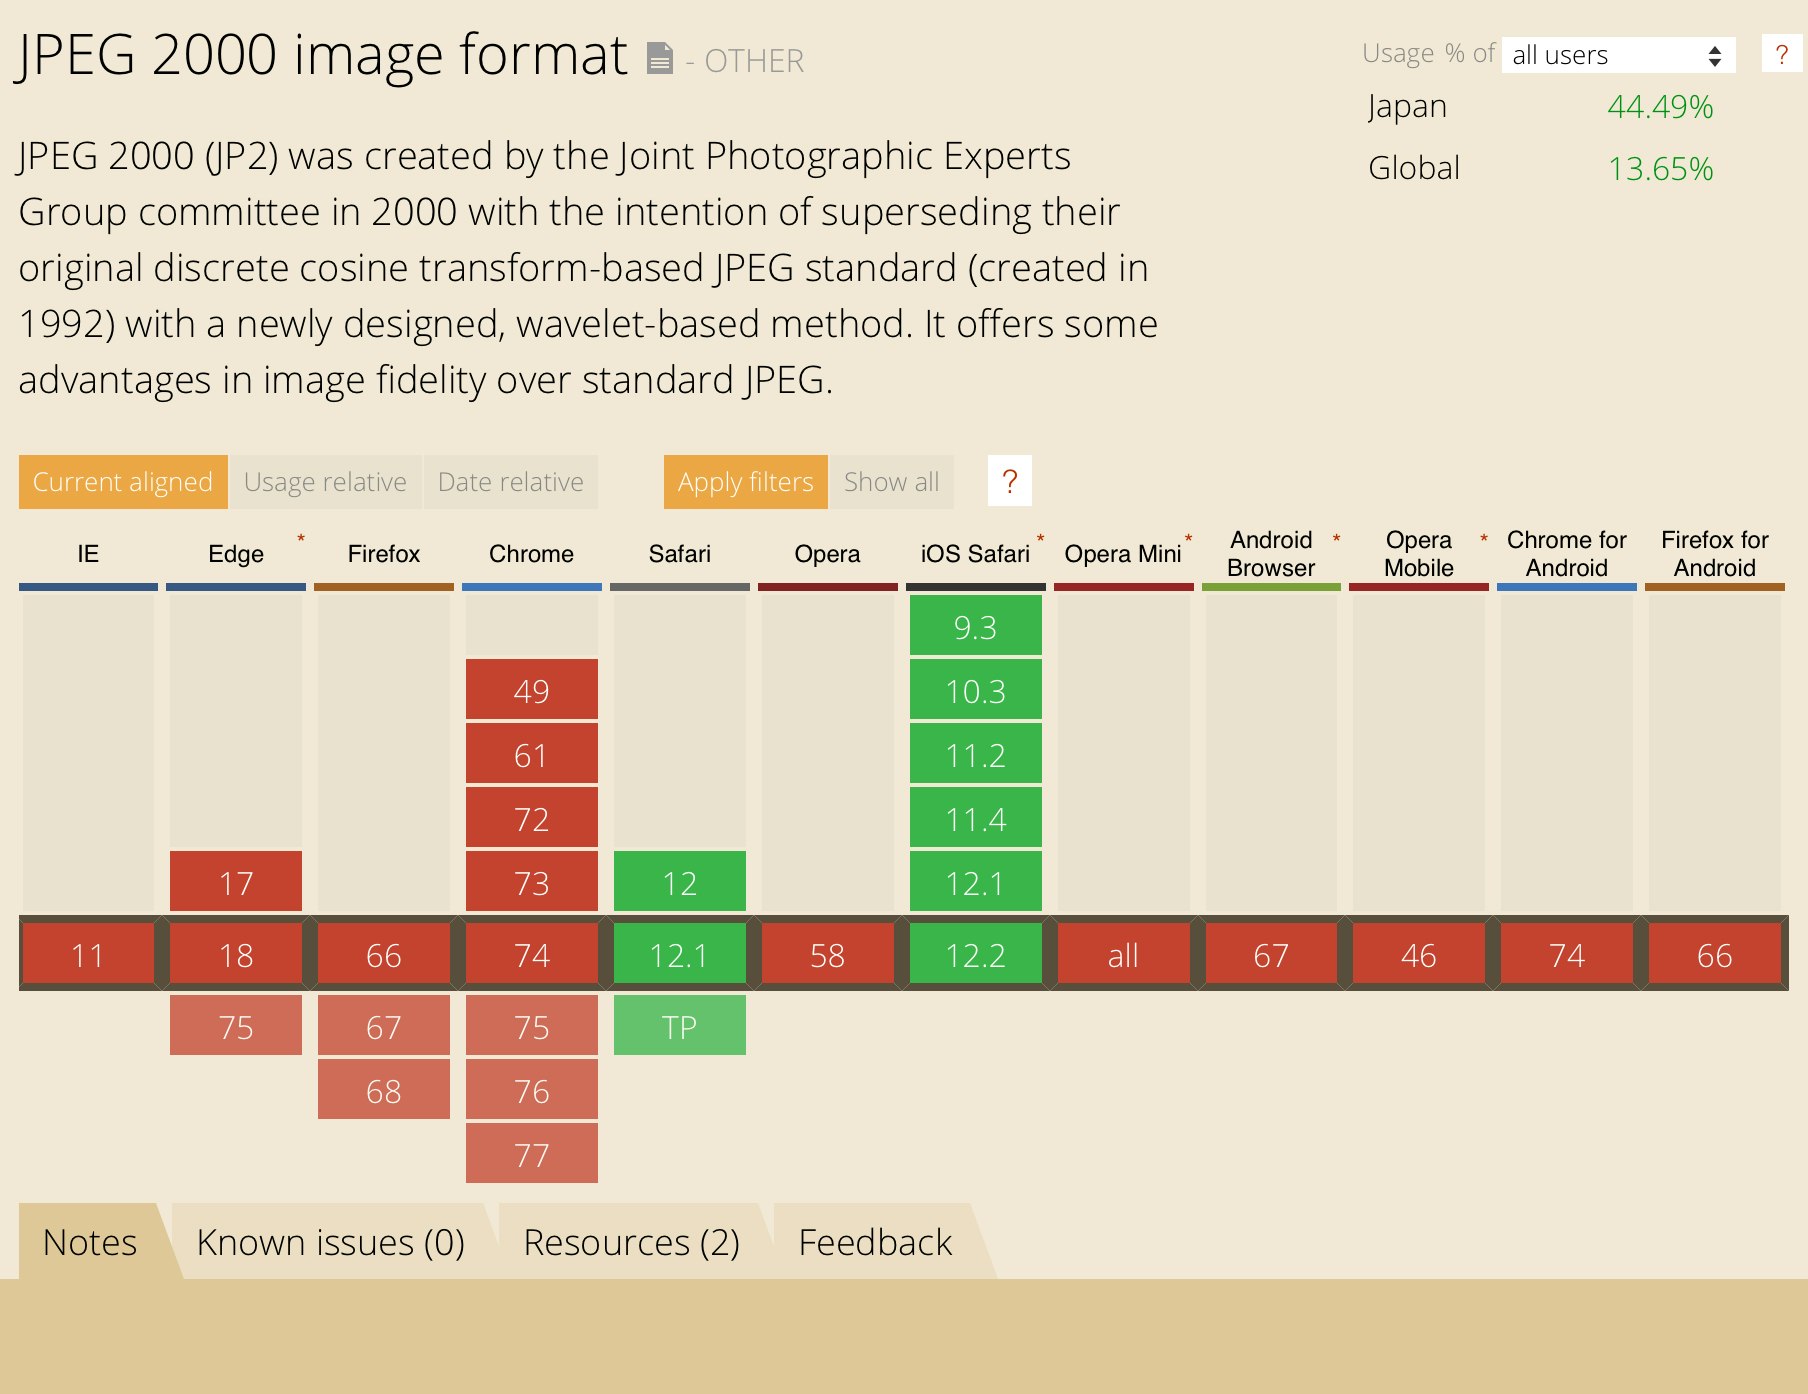
Task: Select the iOS Safari 11.4 cell
Action: pyautogui.click(x=976, y=817)
